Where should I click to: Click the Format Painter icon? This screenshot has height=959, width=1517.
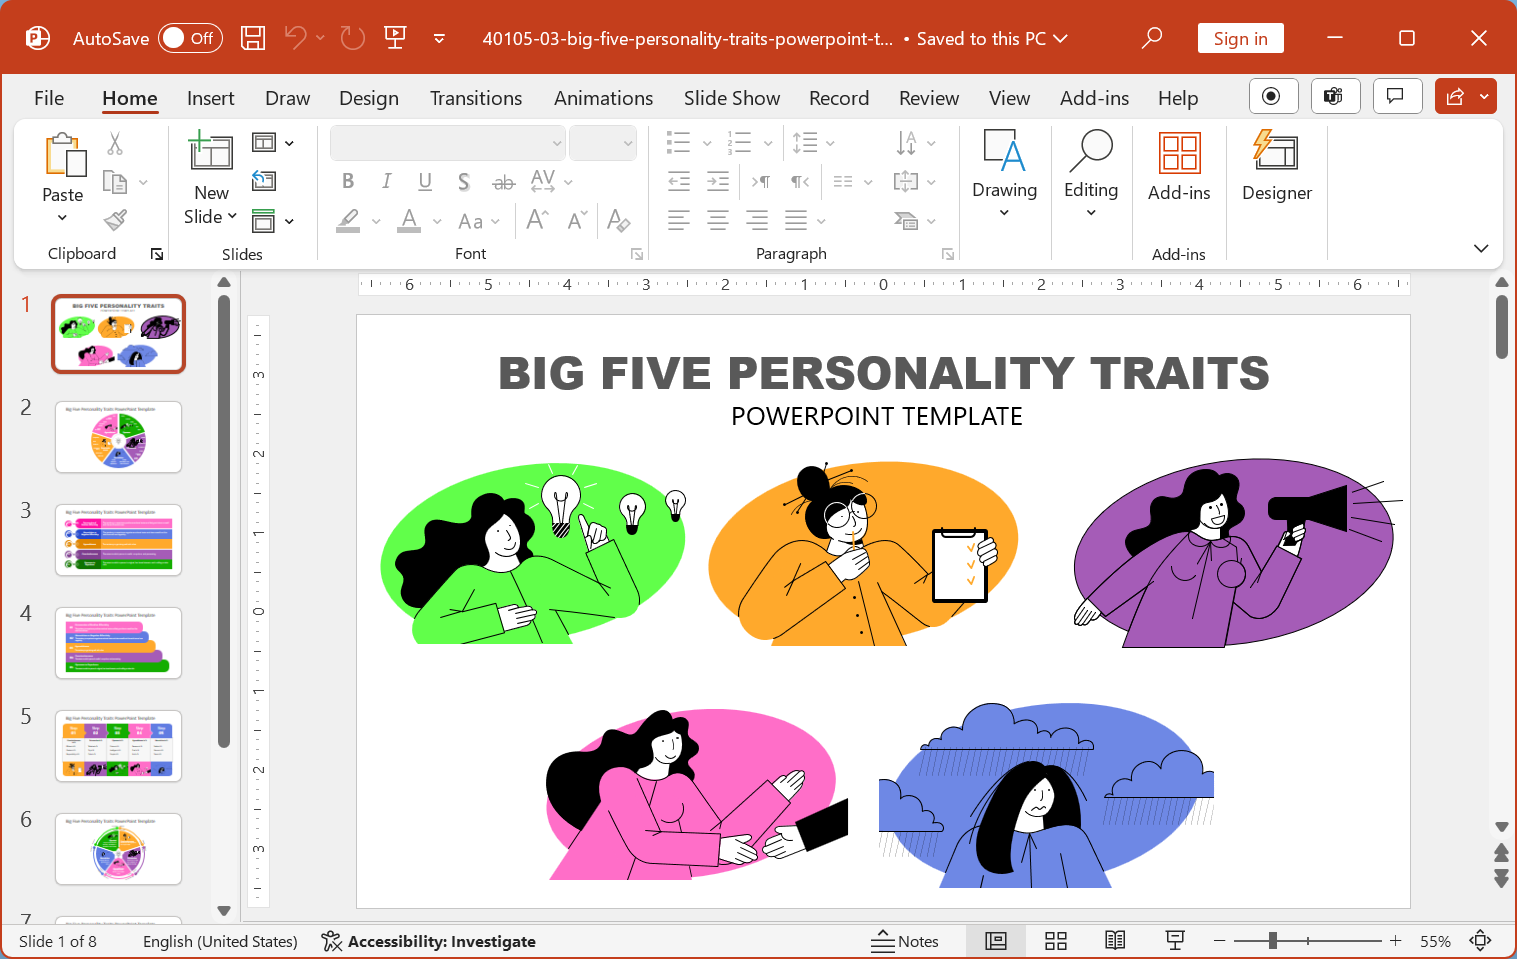(114, 219)
